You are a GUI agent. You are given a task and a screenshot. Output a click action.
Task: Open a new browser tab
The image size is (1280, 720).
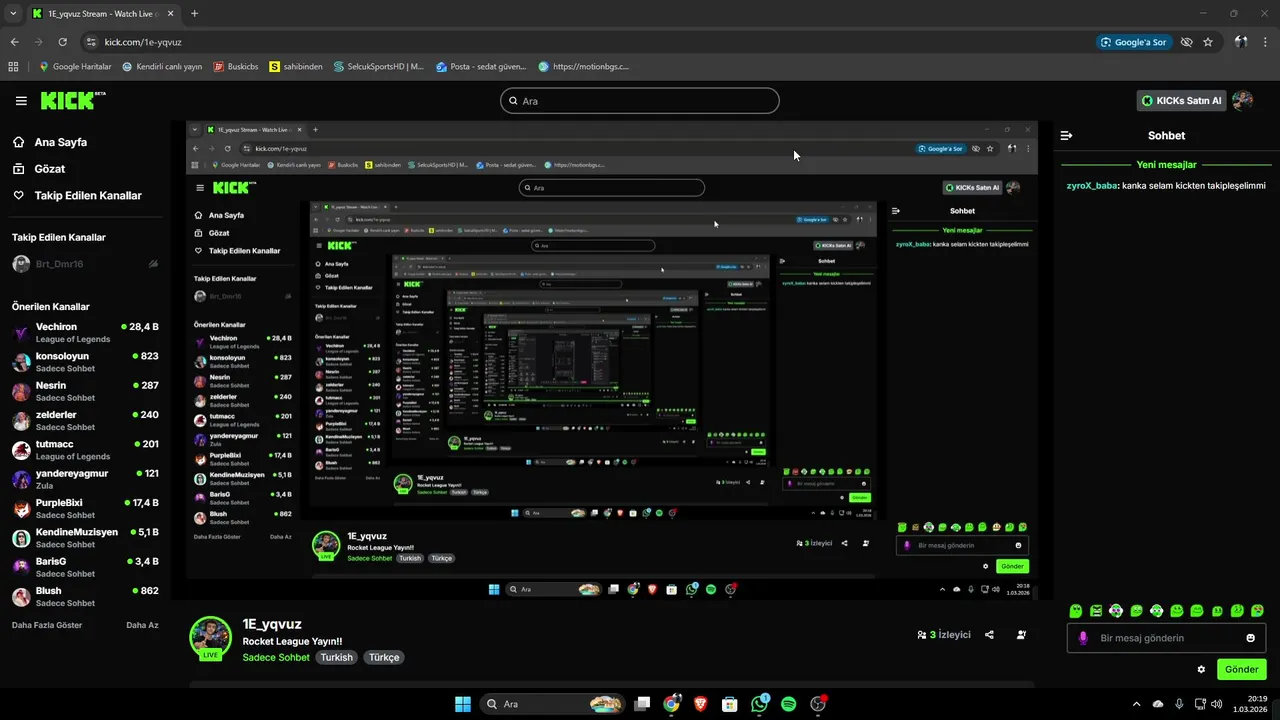click(194, 14)
